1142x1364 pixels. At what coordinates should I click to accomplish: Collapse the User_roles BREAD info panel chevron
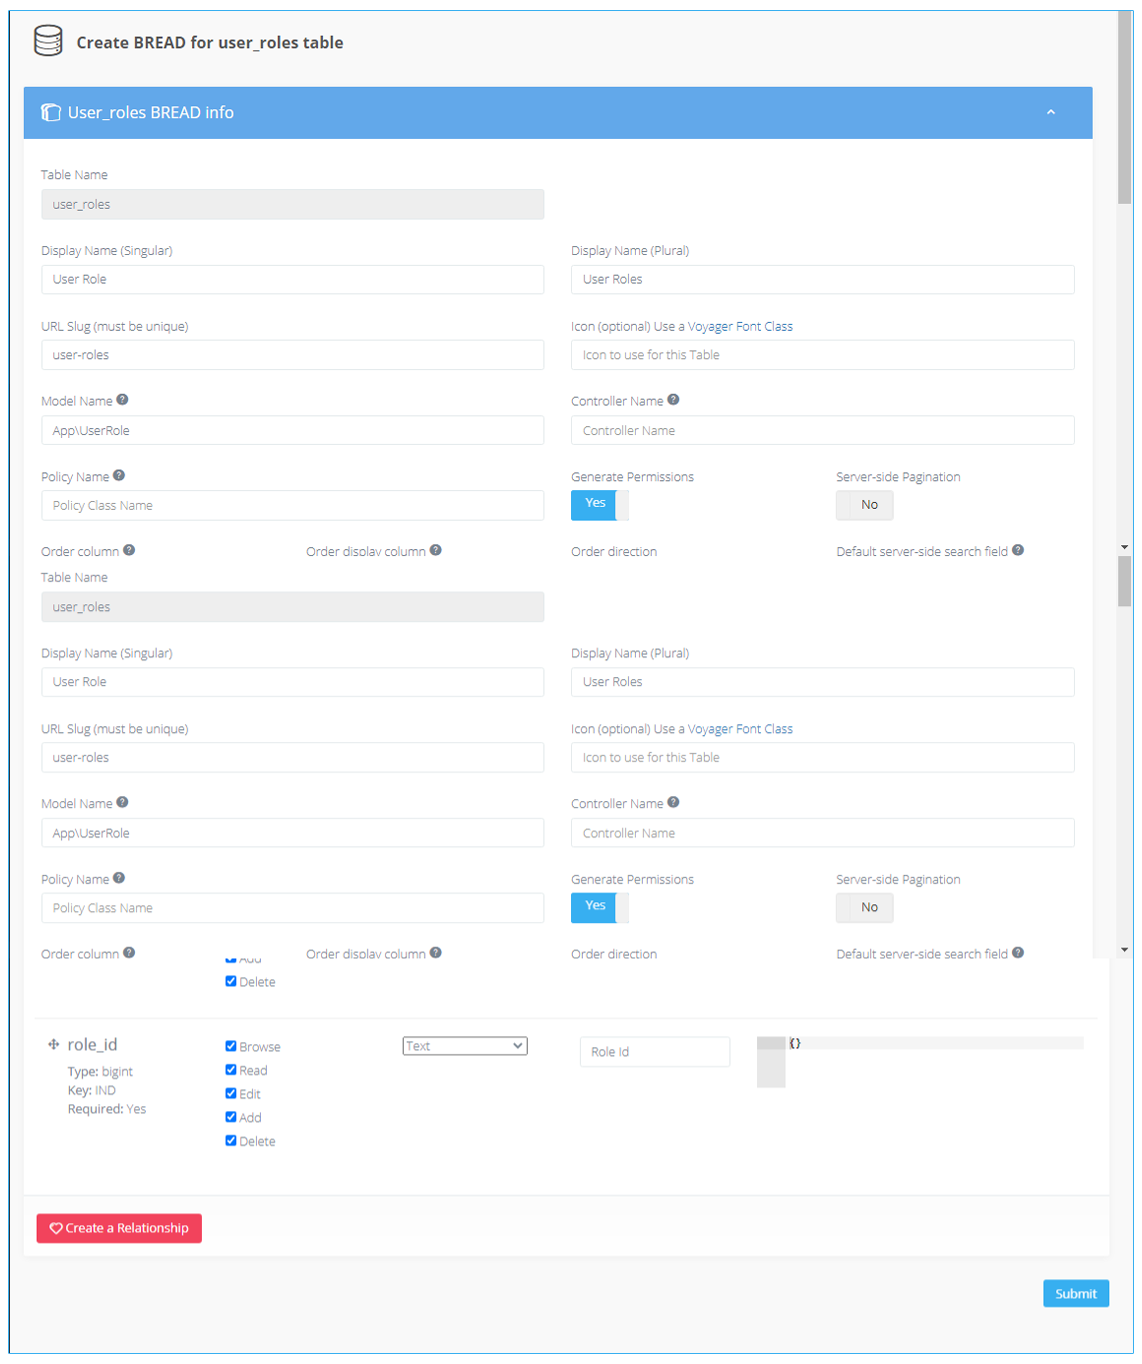[x=1050, y=113]
